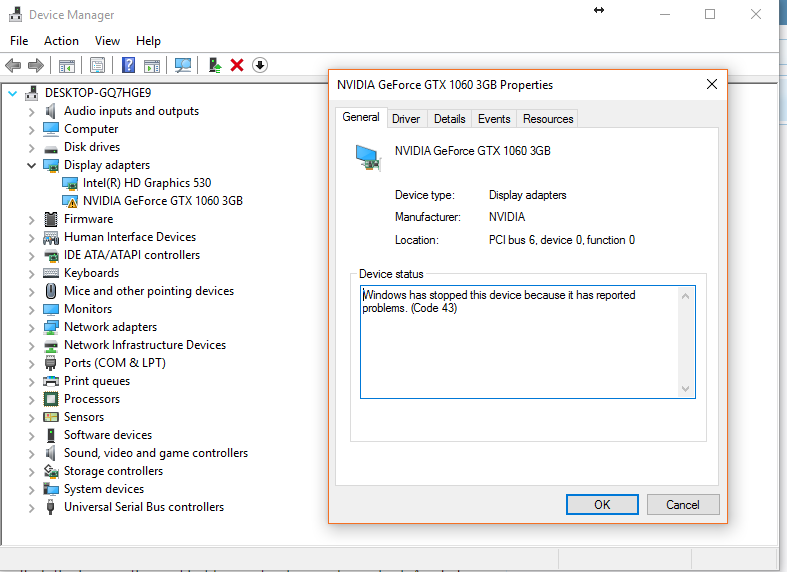Image resolution: width=787 pixels, height=572 pixels.
Task: Click Device status scrollbar down arrow
Action: tap(686, 388)
